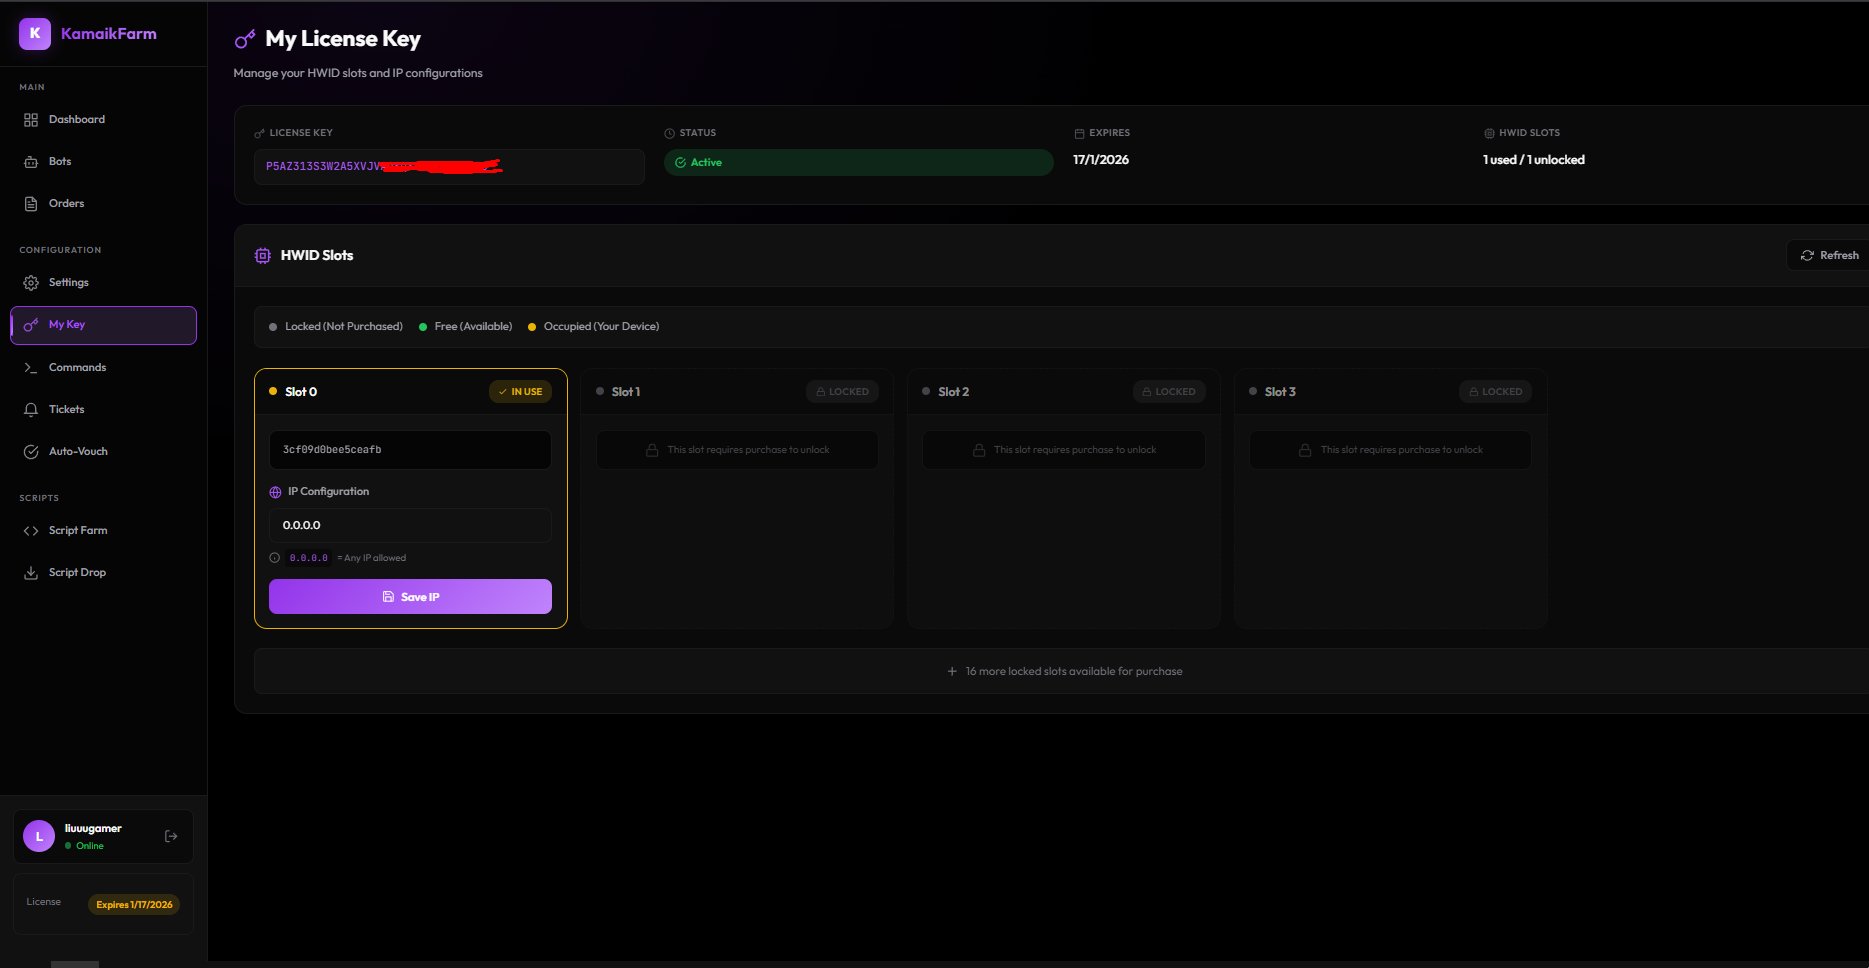This screenshot has width=1869, height=968.
Task: Open Tickets via the bell icon
Action: pyautogui.click(x=30, y=409)
